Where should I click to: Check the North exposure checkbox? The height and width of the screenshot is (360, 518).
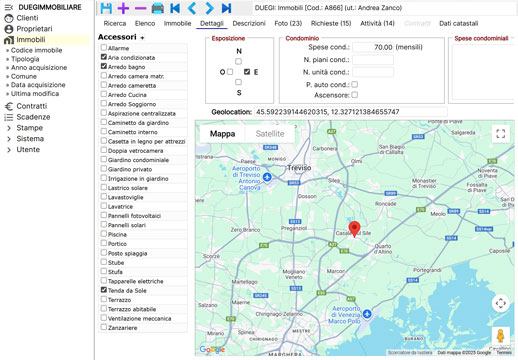click(x=238, y=61)
